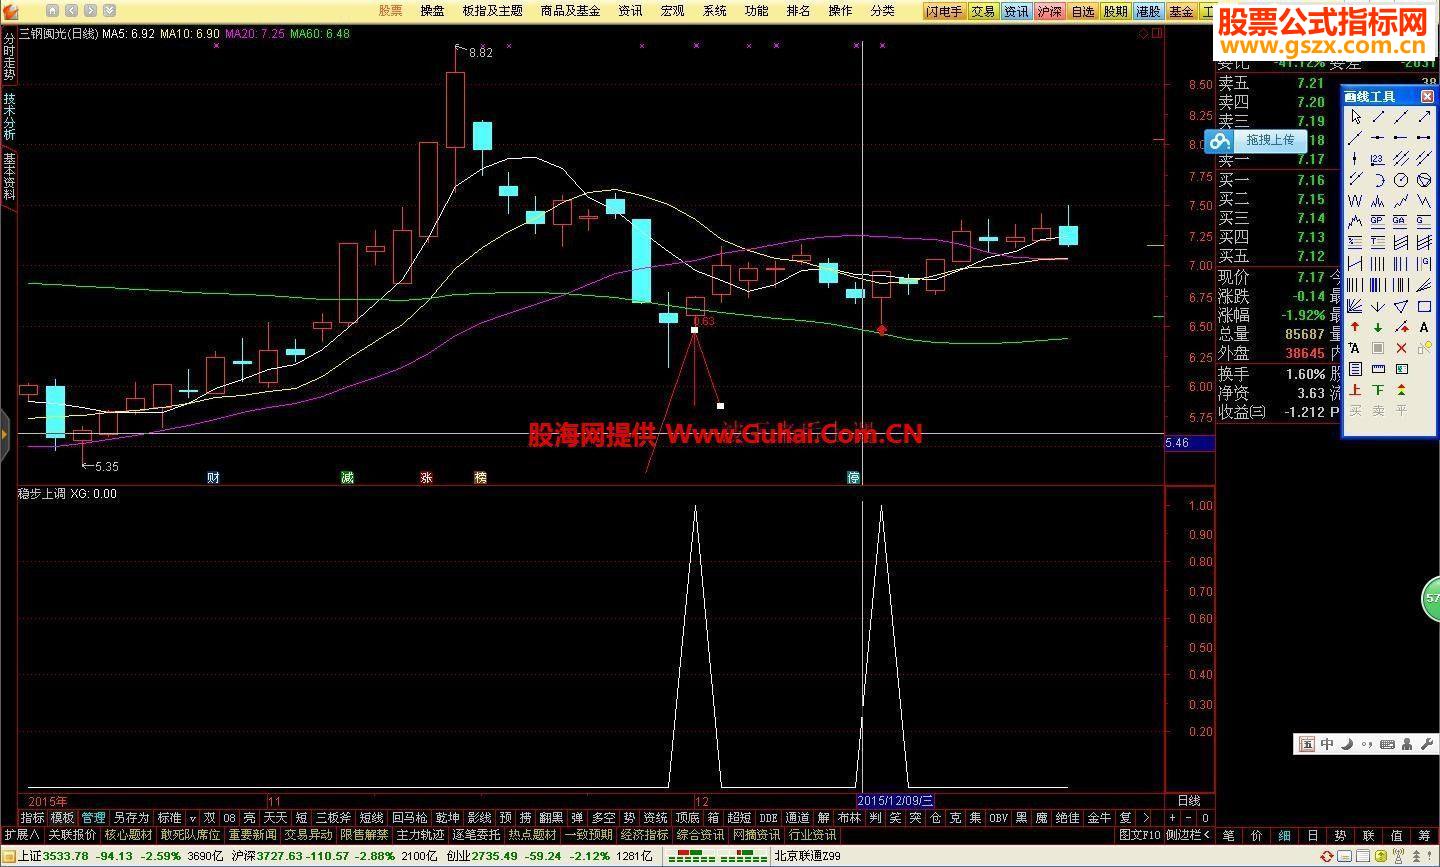The height and width of the screenshot is (867, 1440).
Task: Click the 港股 top button
Action: coord(1148,12)
